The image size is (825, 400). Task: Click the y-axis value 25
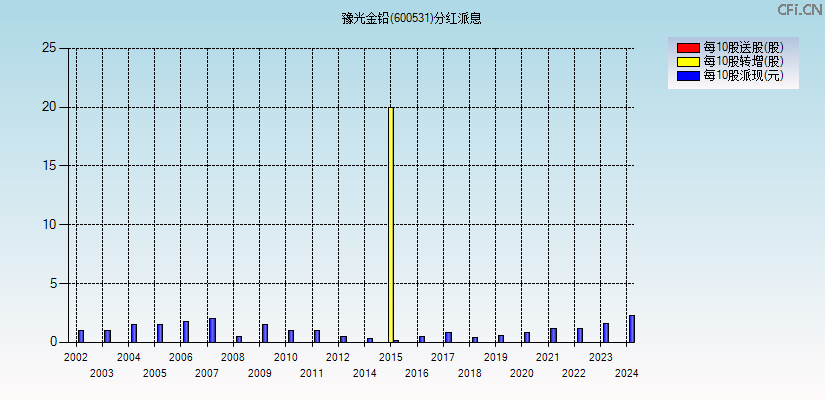tap(49, 48)
